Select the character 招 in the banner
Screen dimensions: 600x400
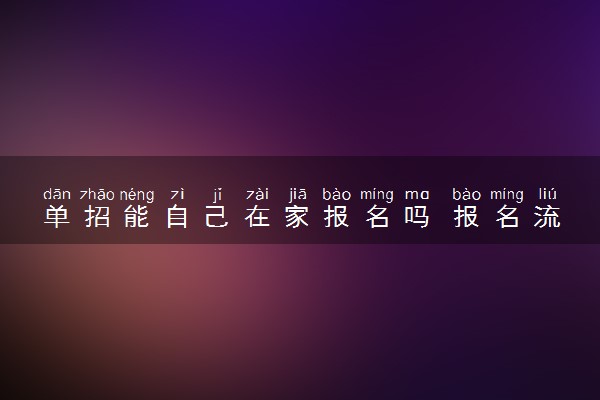97,217
